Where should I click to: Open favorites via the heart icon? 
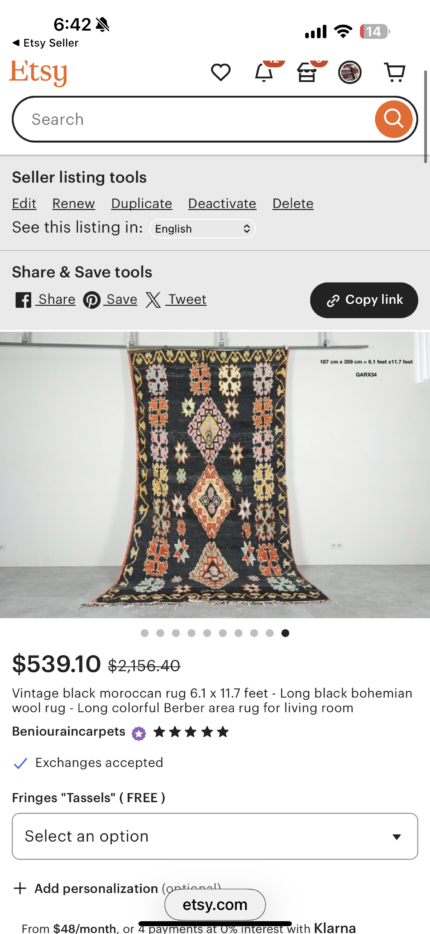click(221, 73)
